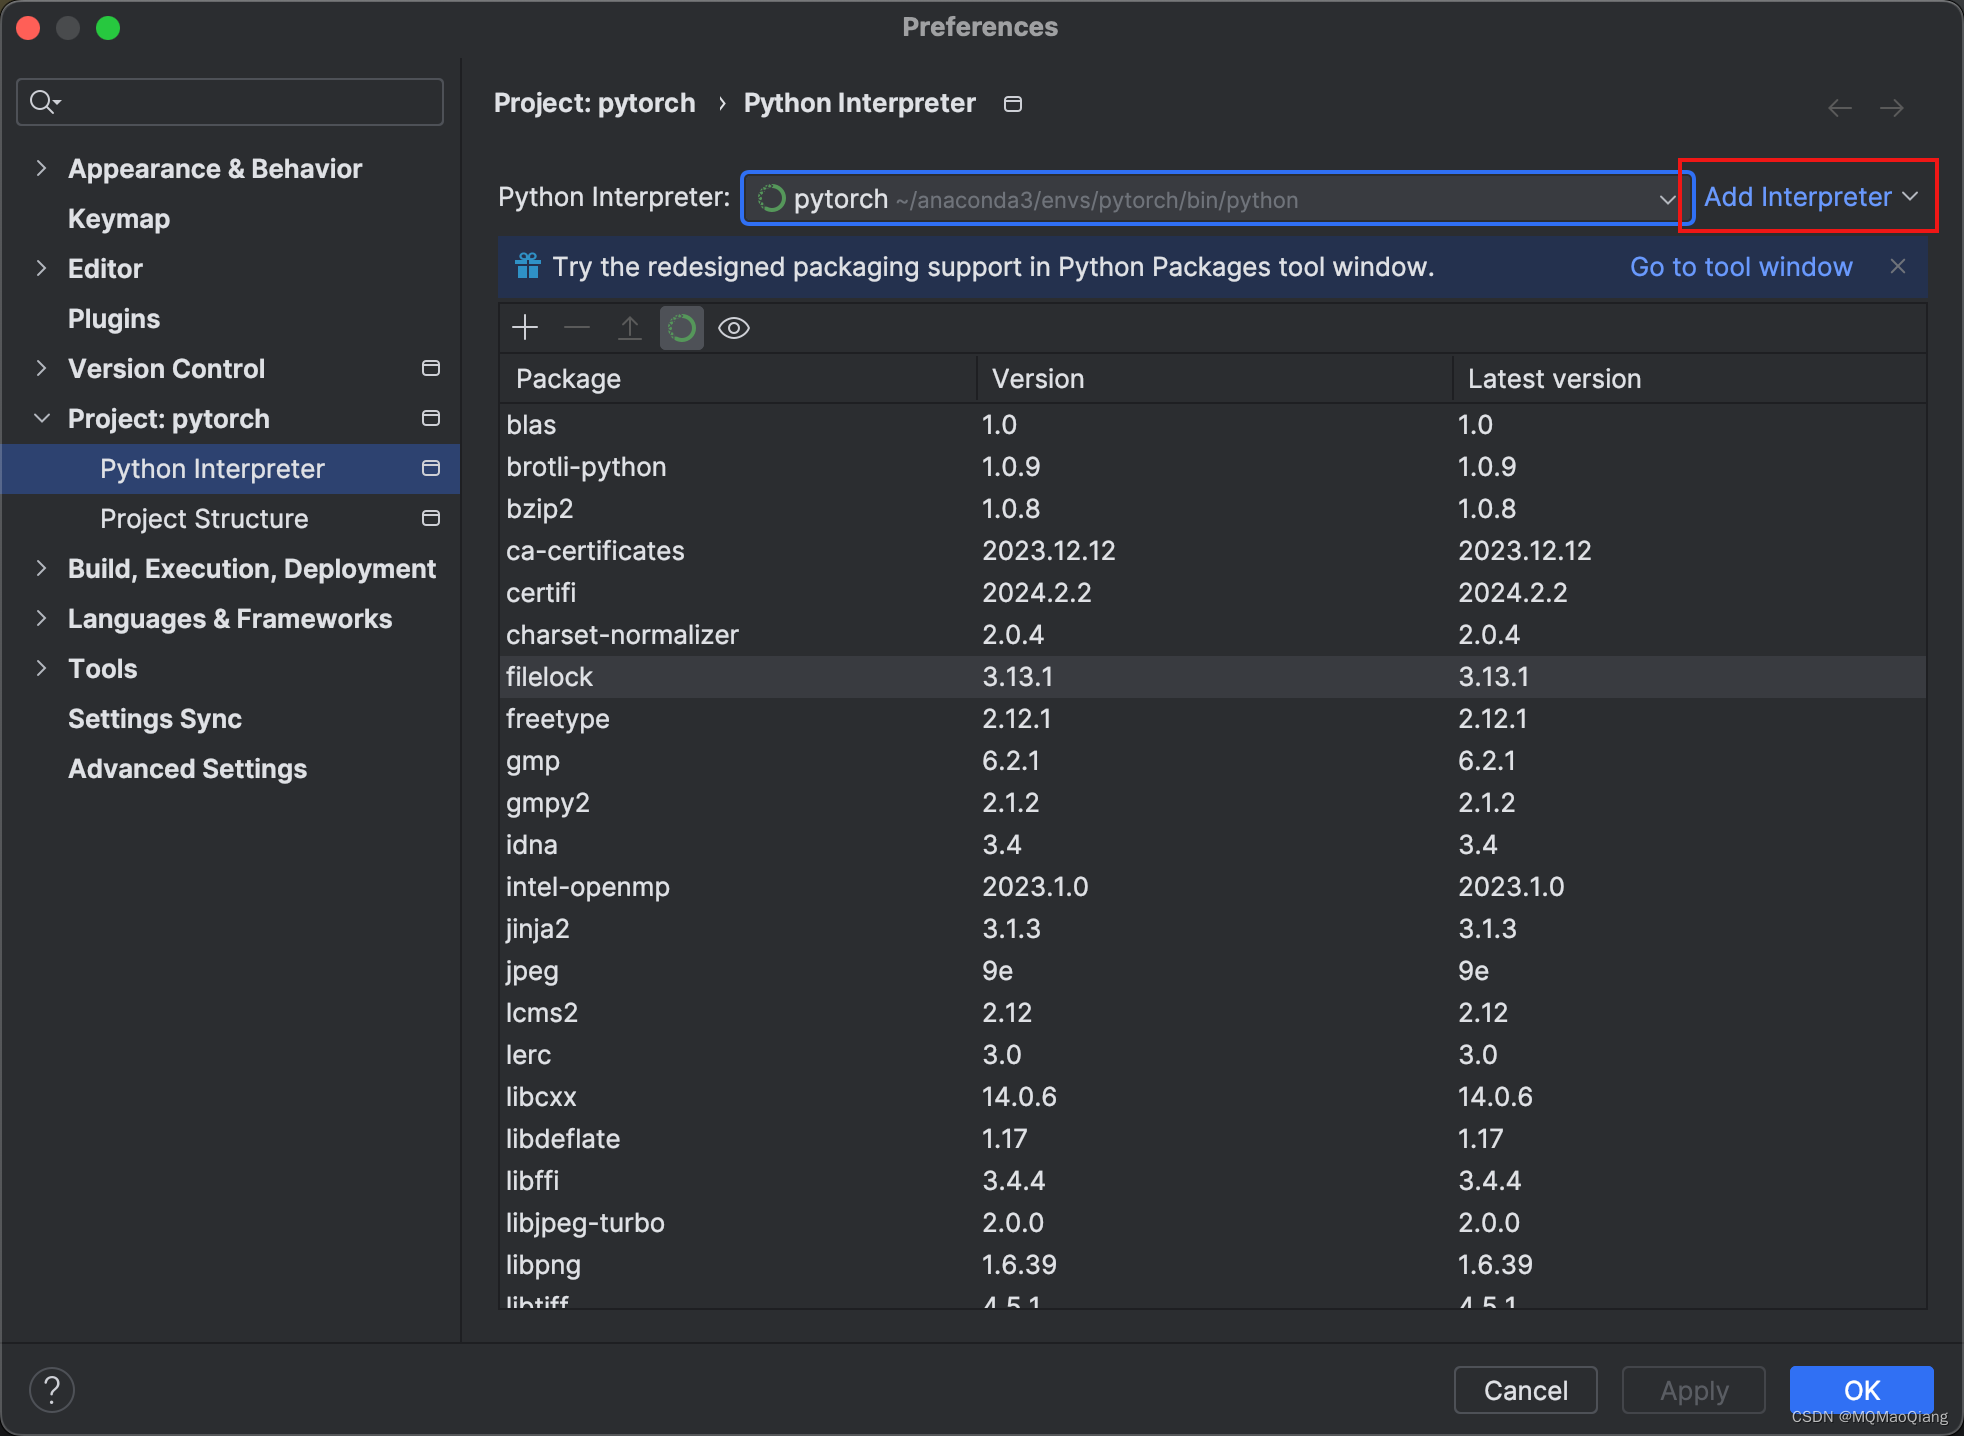Select the libffi package row

[x=1213, y=1181]
